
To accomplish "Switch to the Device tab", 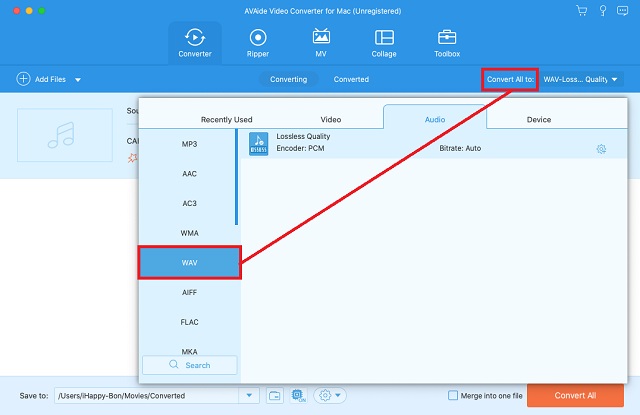I will coord(538,119).
